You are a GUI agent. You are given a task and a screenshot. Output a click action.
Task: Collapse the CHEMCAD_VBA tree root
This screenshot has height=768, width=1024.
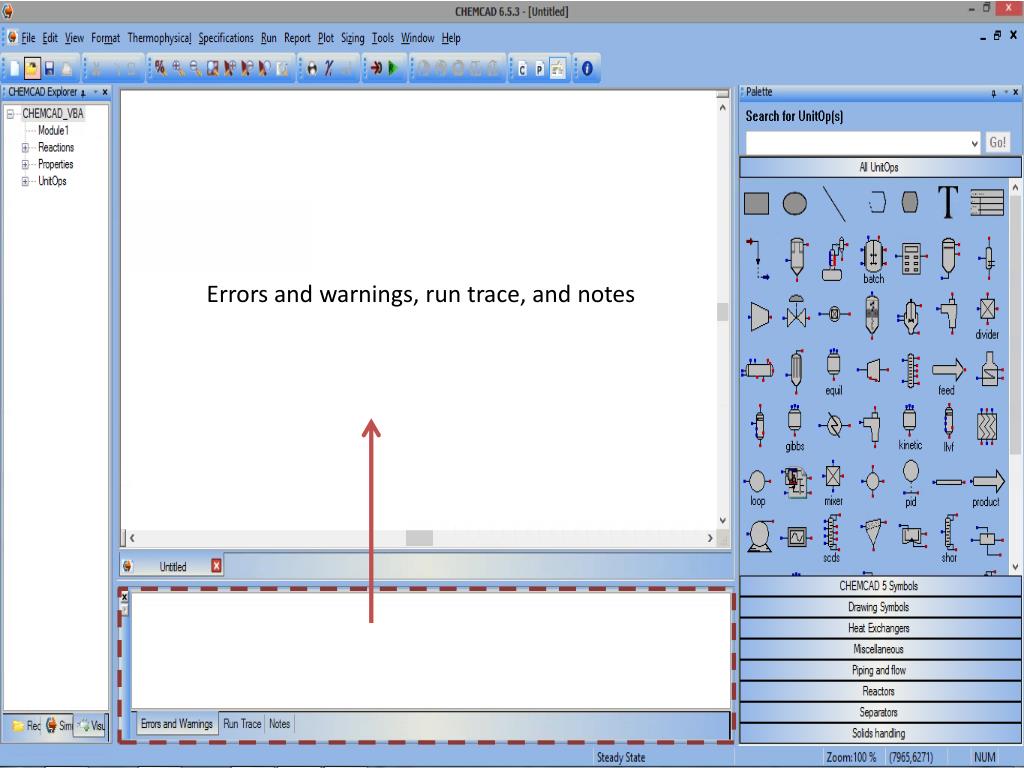10,114
